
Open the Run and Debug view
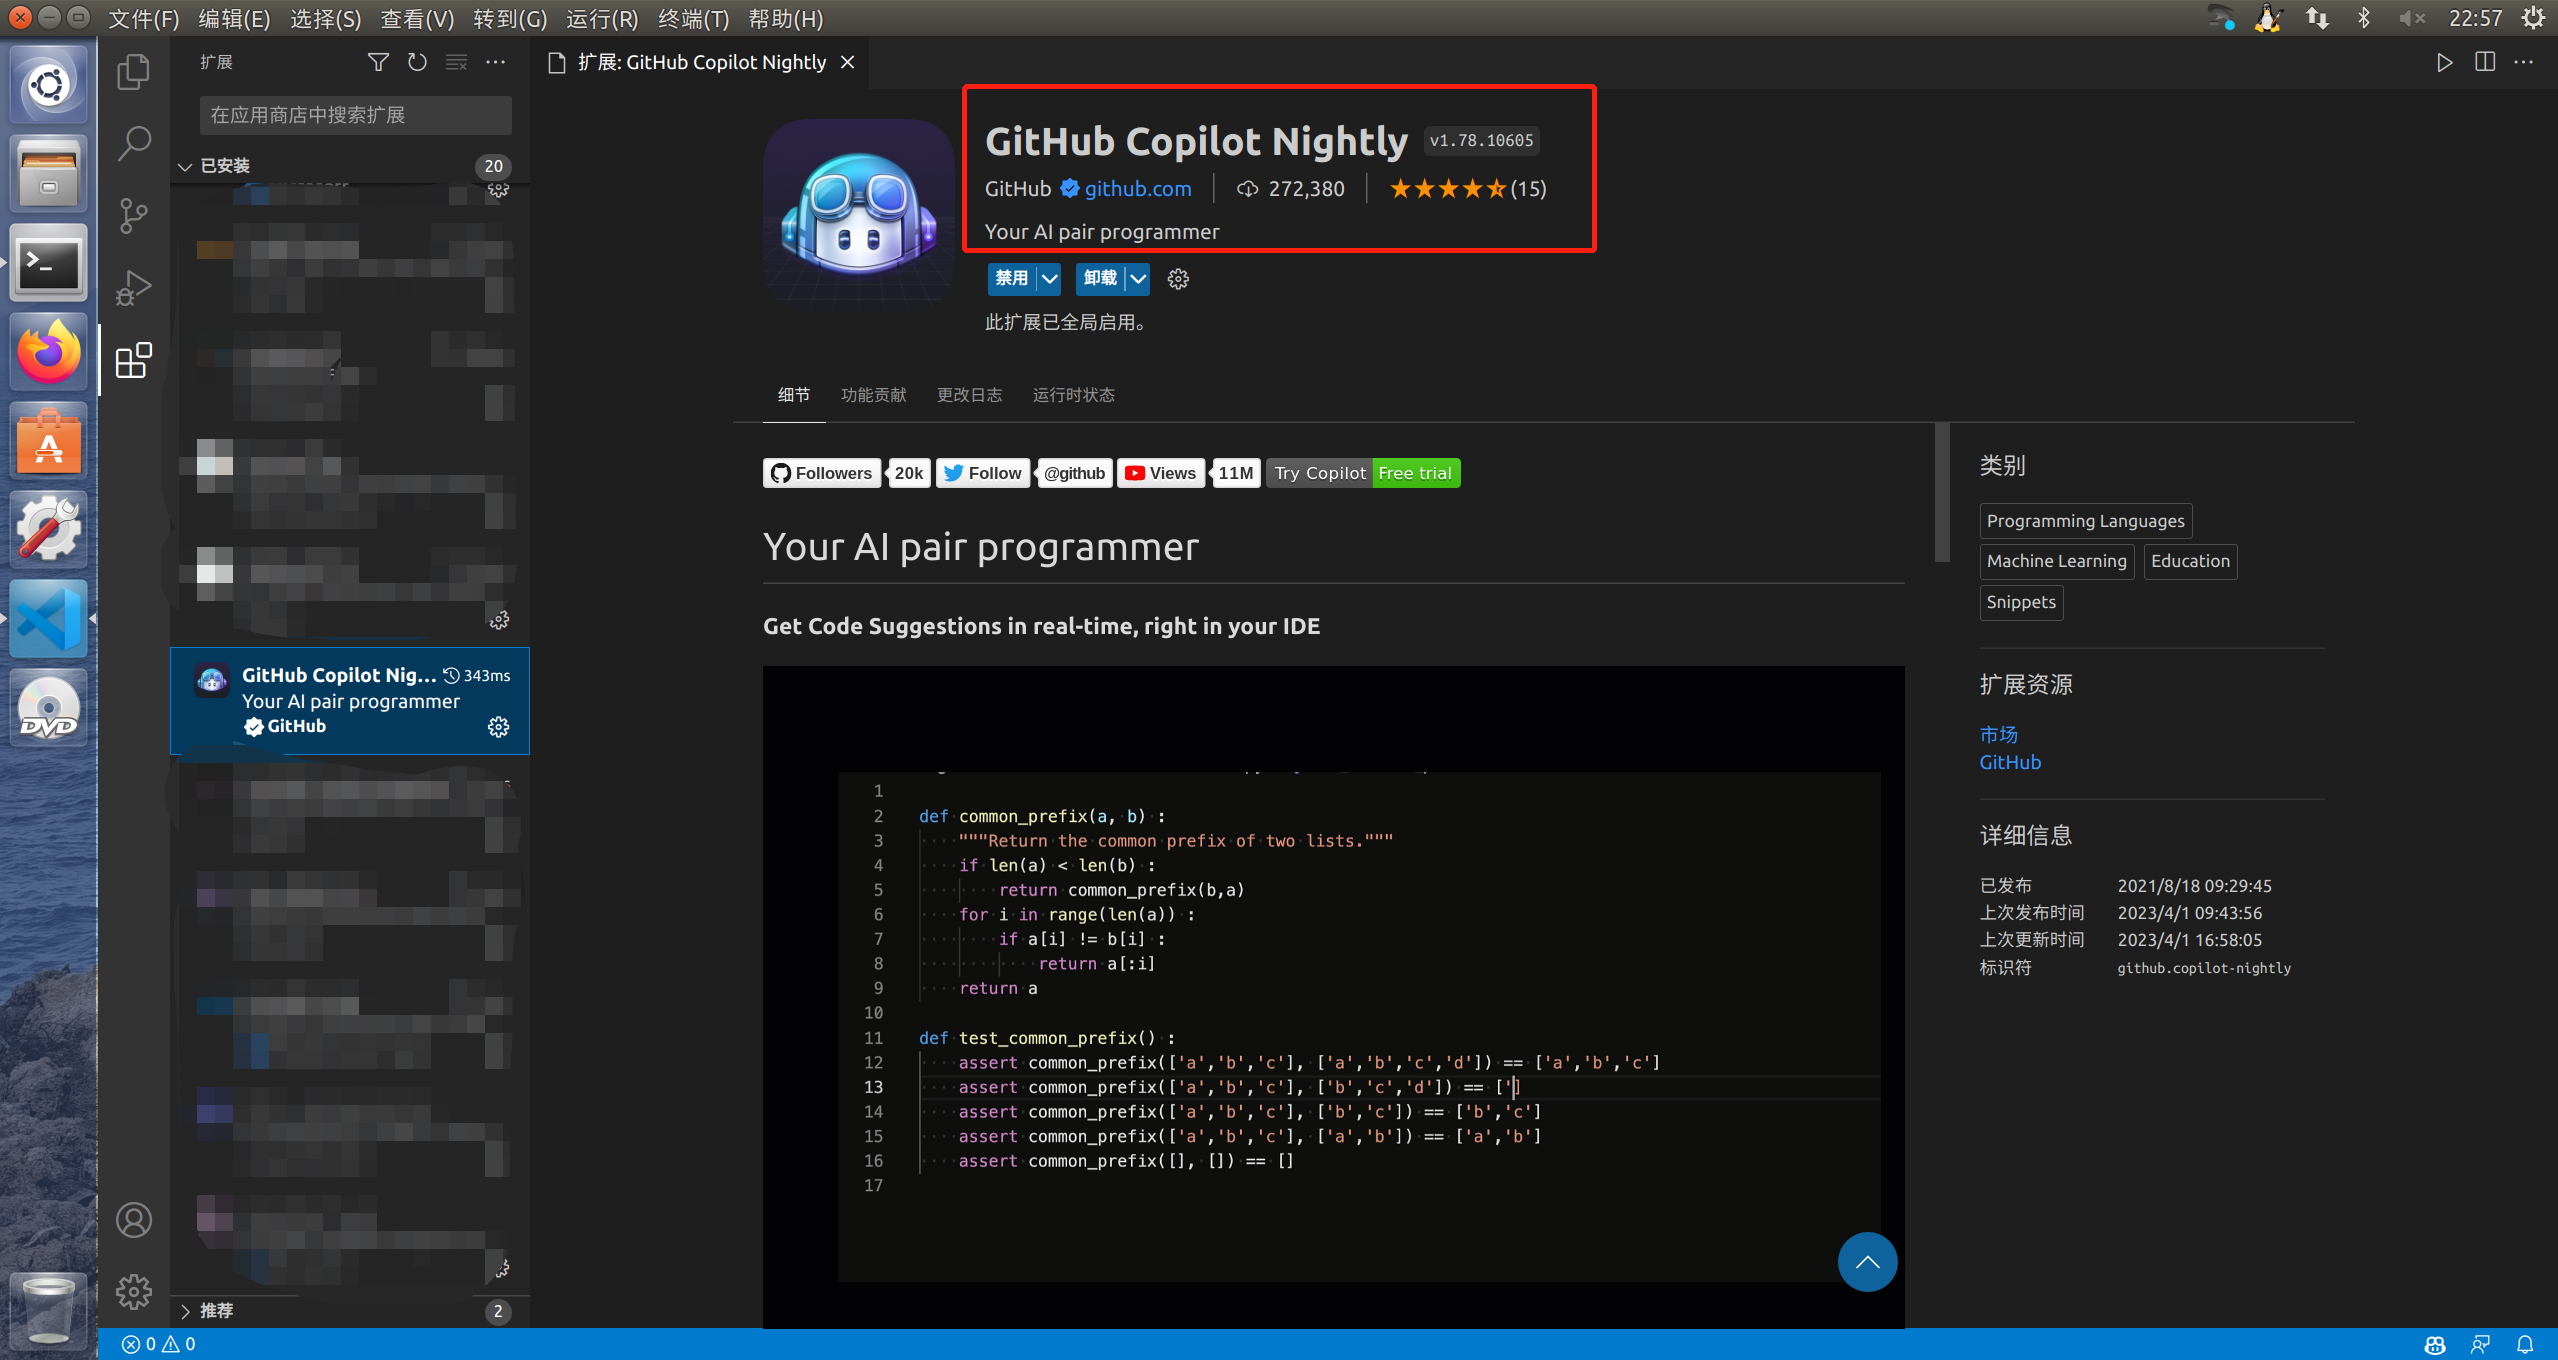pyautogui.click(x=133, y=288)
